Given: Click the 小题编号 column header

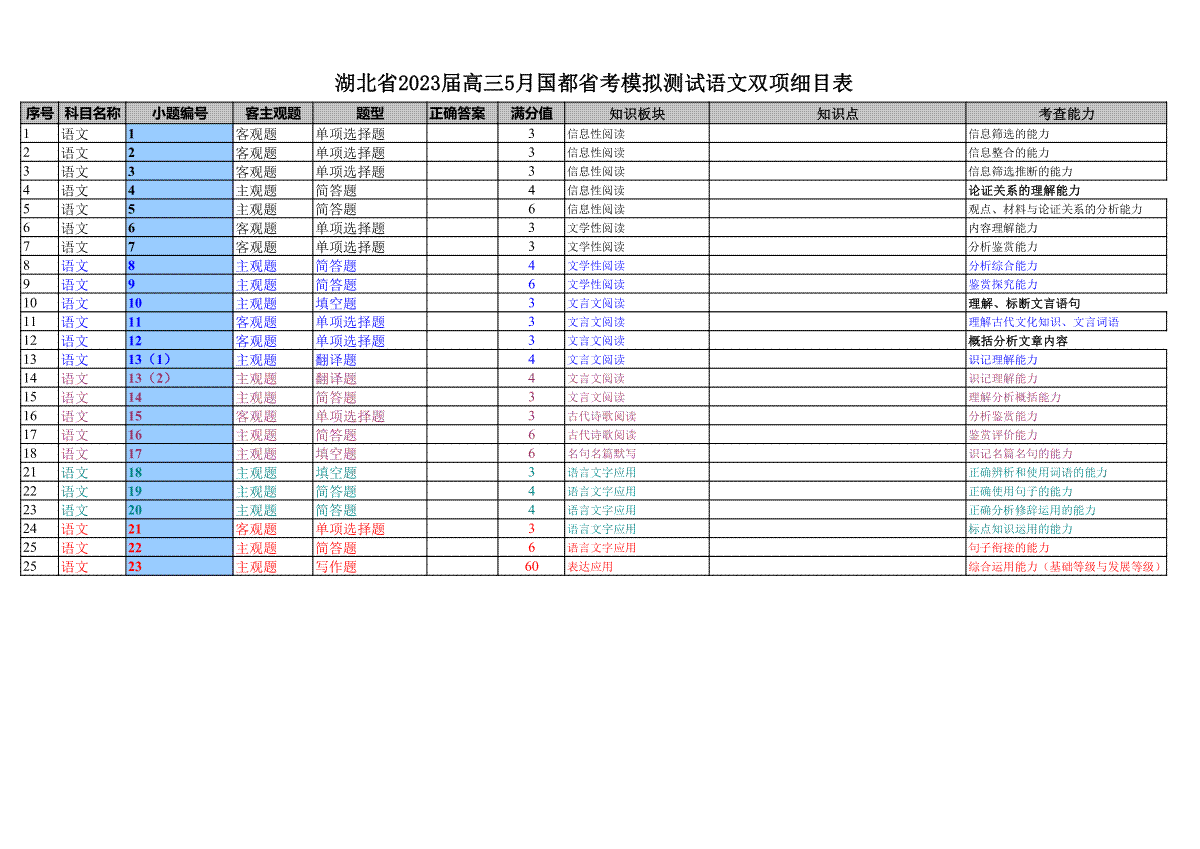Looking at the screenshot, I should coord(180,113).
